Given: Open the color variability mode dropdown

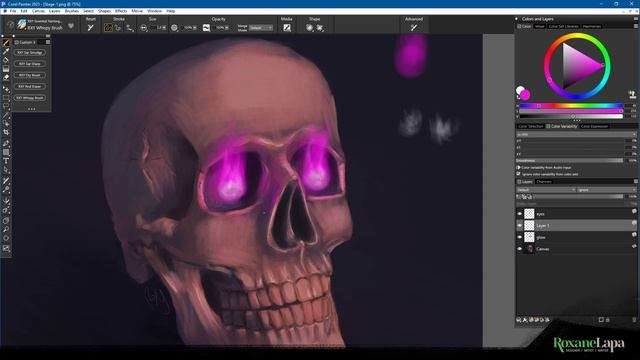Looking at the screenshot, I should point(576,134).
